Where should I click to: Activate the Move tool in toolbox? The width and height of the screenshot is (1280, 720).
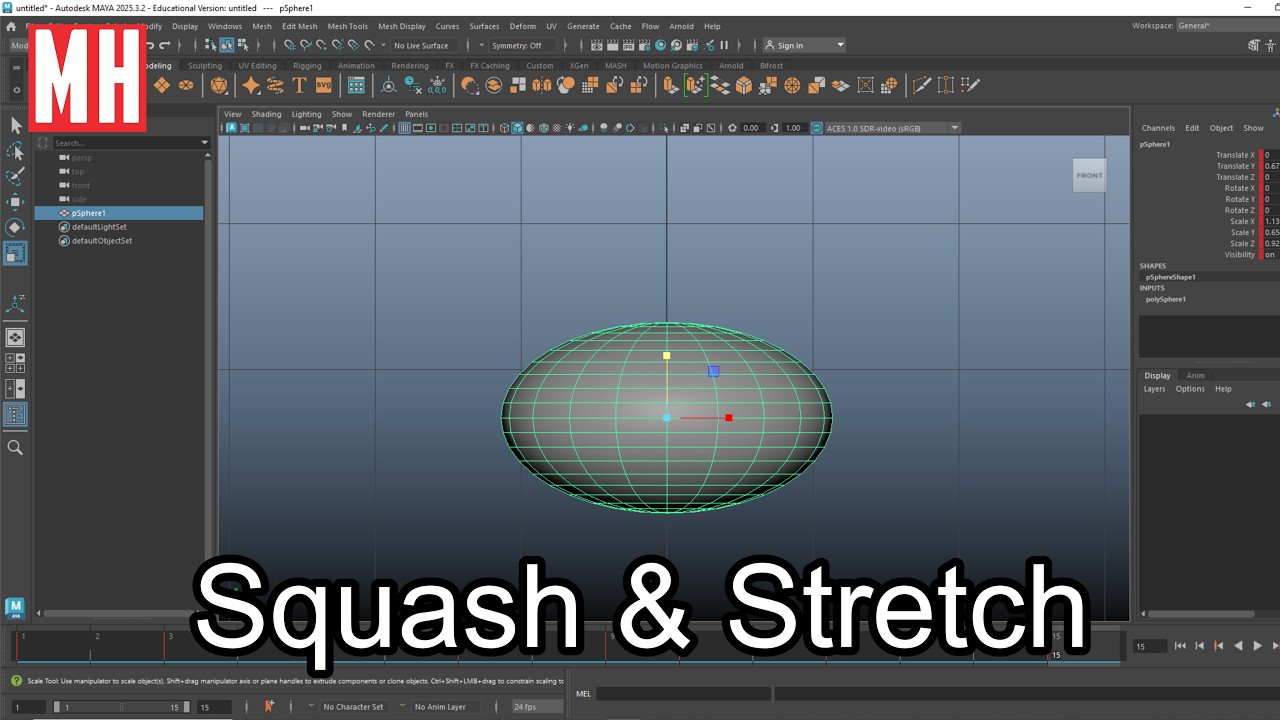(15, 202)
